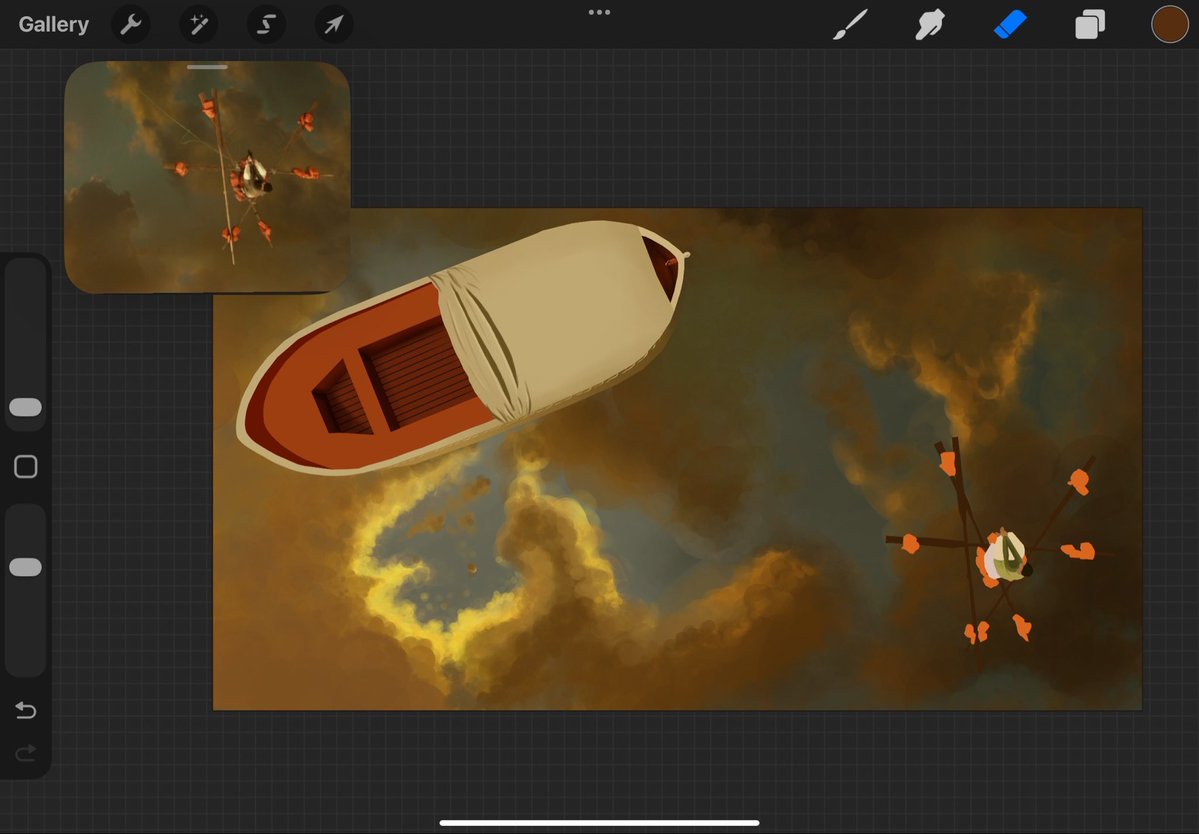Viewport: 1199px width, 834px height.
Task: Tap the home indicator bar
Action: click(600, 823)
